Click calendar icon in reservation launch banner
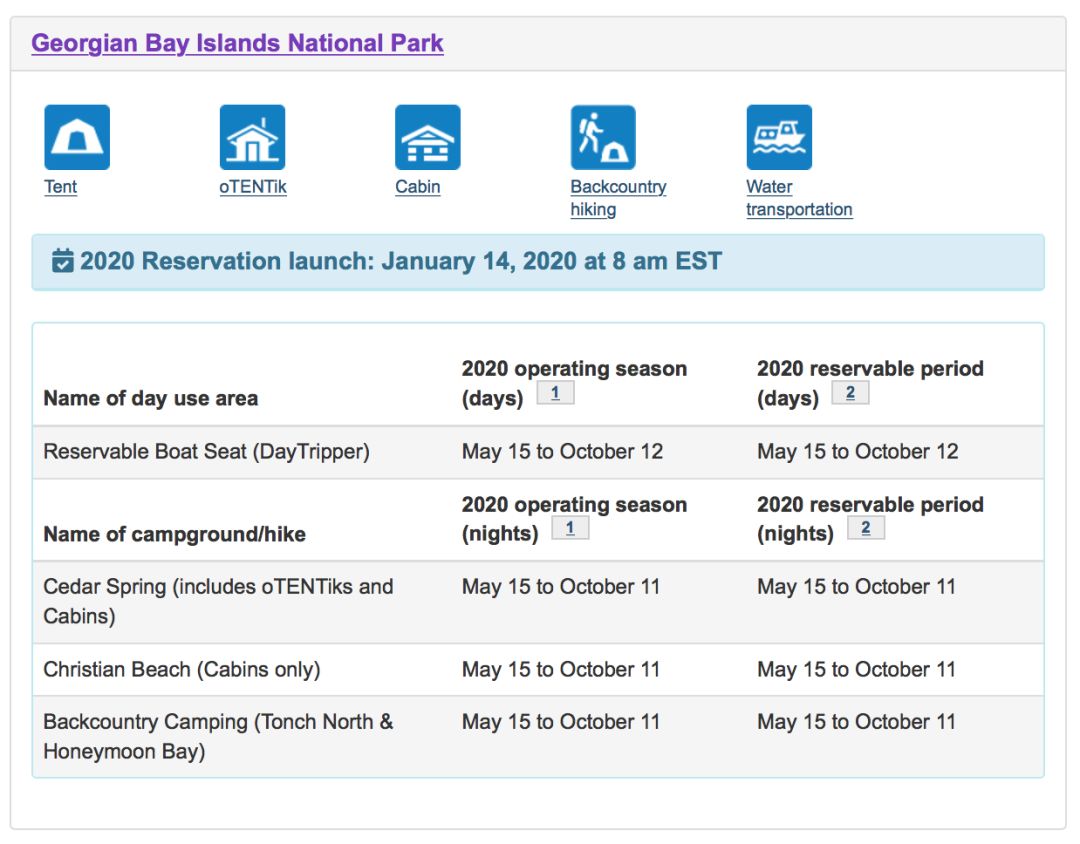 point(63,262)
